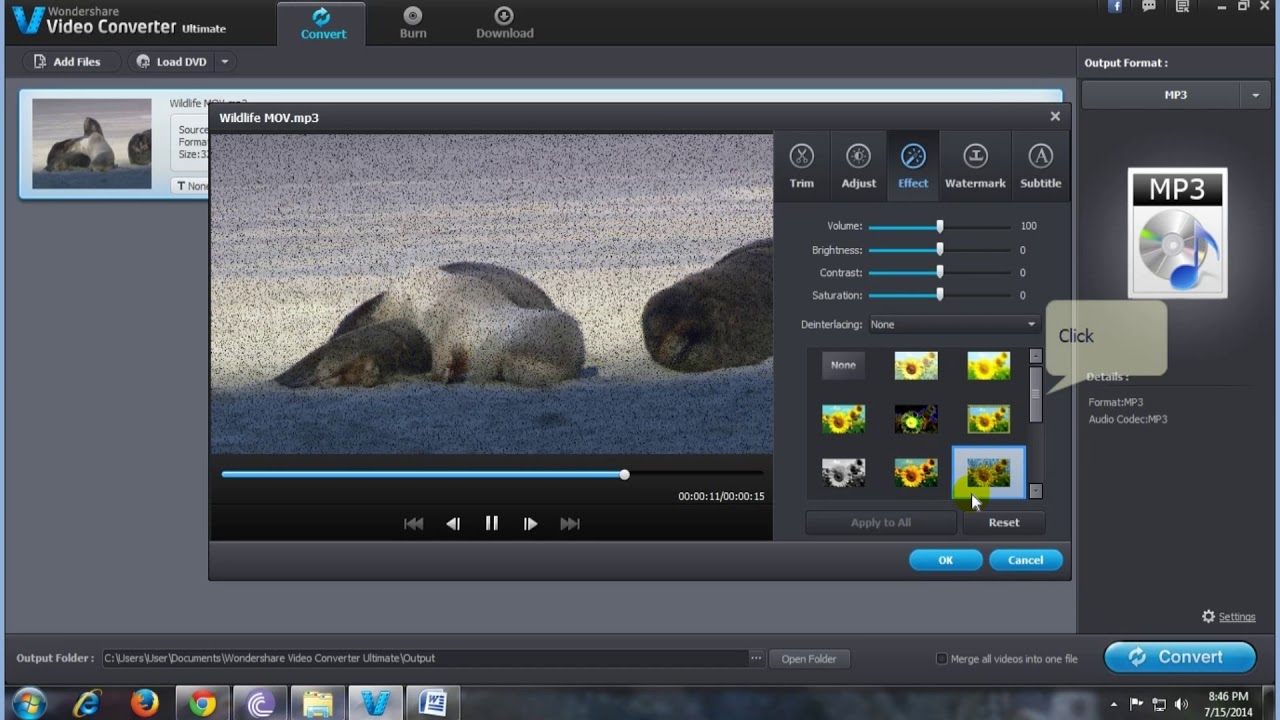The width and height of the screenshot is (1280, 720).
Task: Select the dark neon sunflower effect
Action: point(916,419)
